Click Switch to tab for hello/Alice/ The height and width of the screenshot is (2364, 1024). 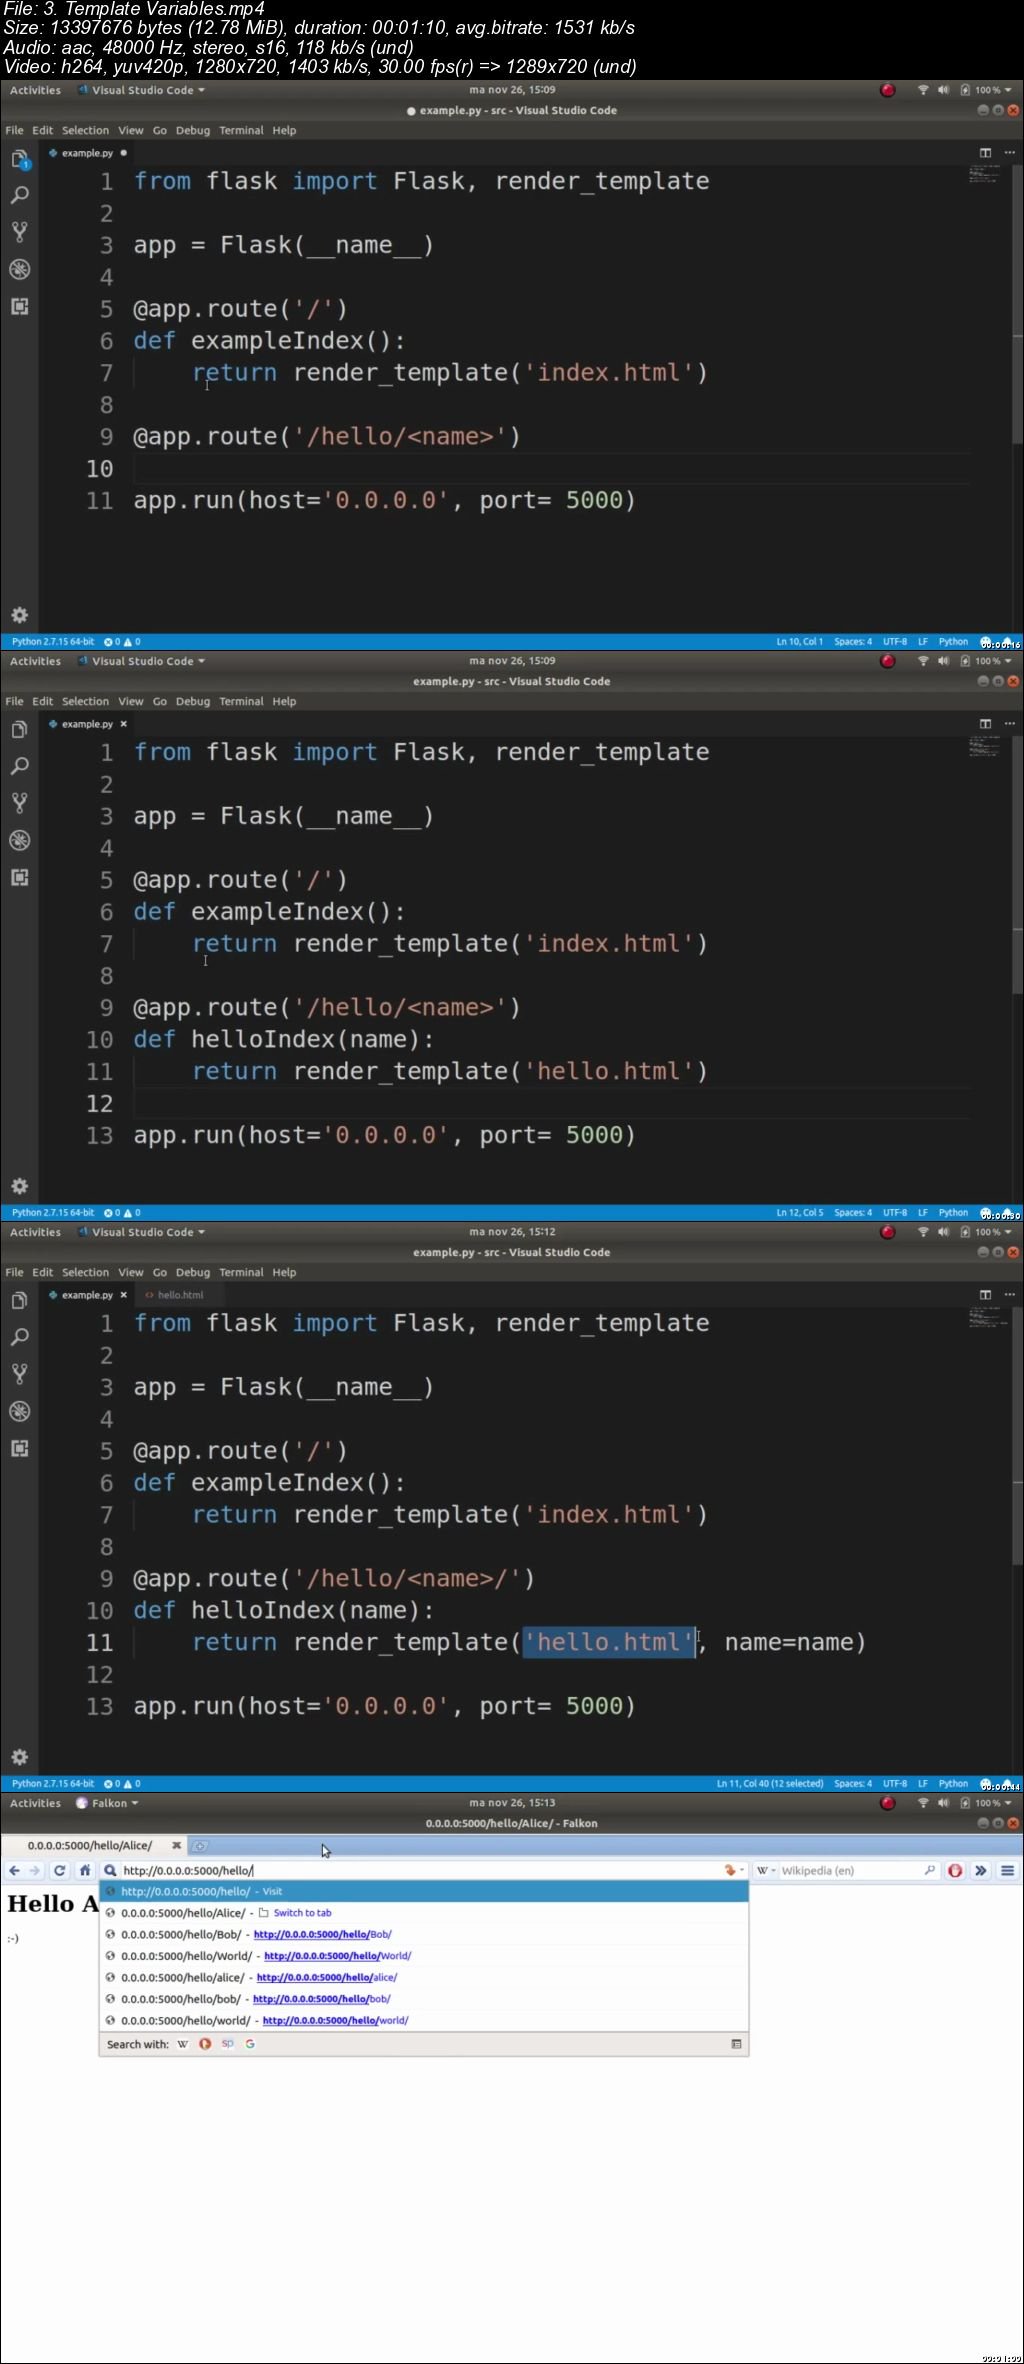point(302,1913)
